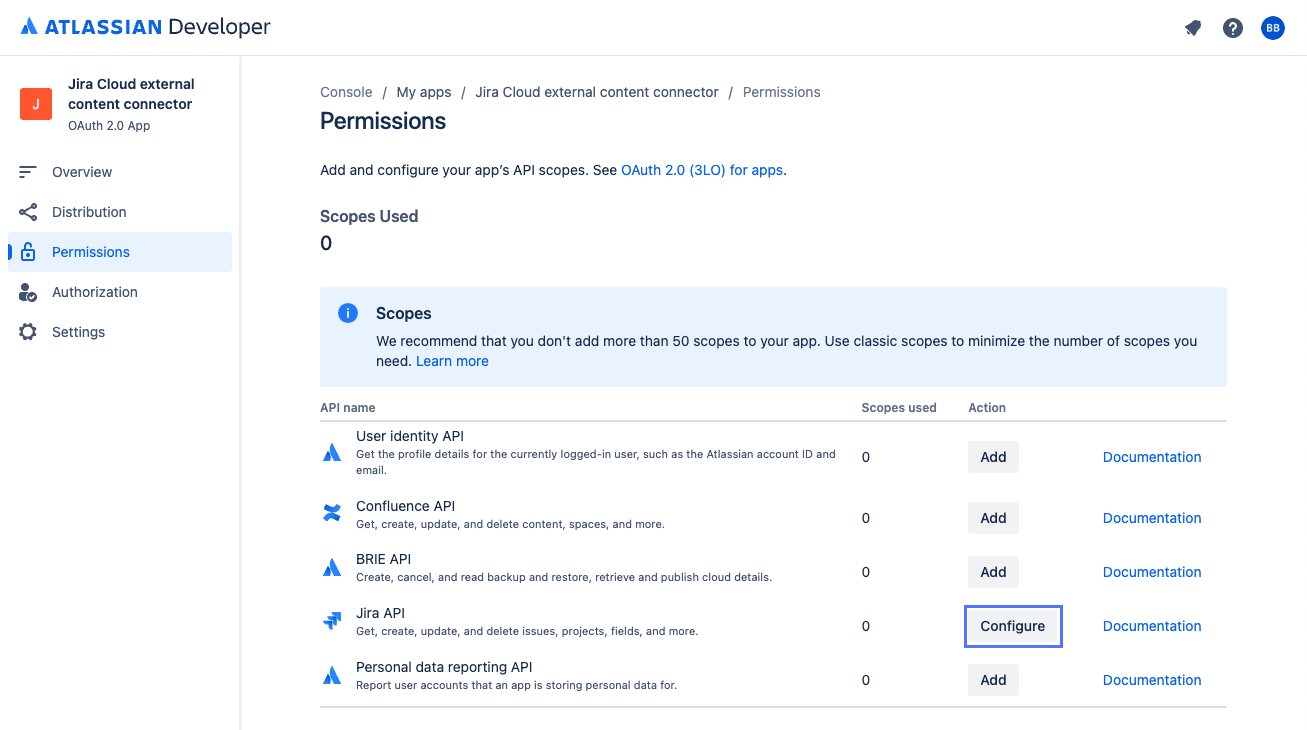Click the Permissions breadcrumb text
Viewport: 1307px width, 730px height.
pyautogui.click(x=781, y=92)
